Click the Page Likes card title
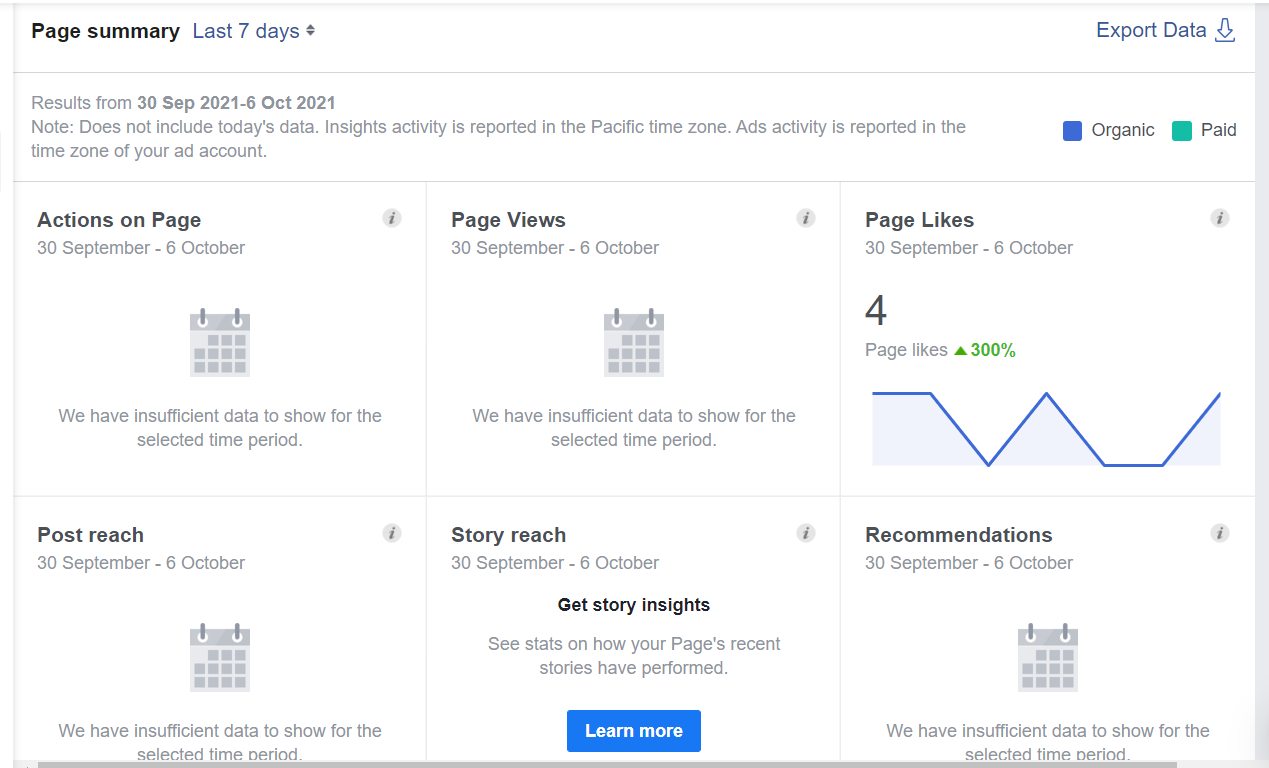The width and height of the screenshot is (1269, 768). click(919, 220)
